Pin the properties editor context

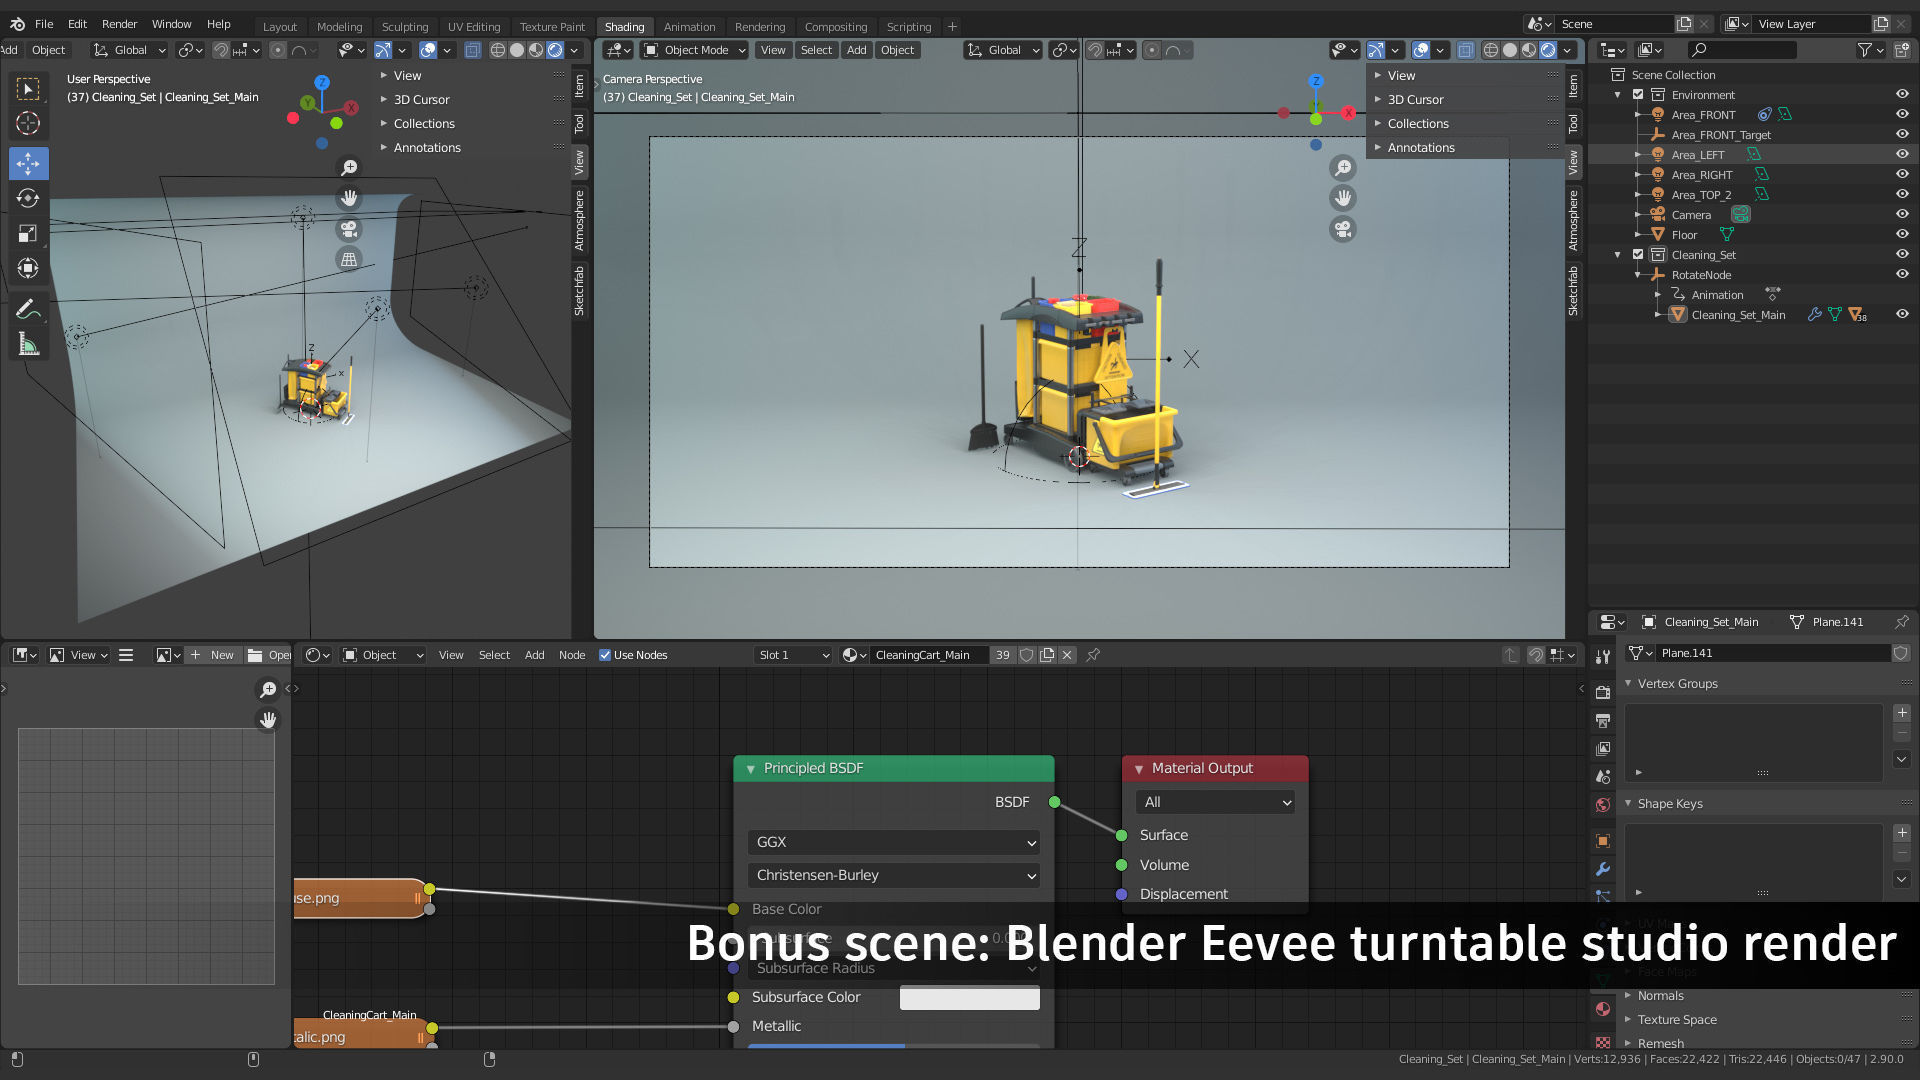coord(1901,622)
